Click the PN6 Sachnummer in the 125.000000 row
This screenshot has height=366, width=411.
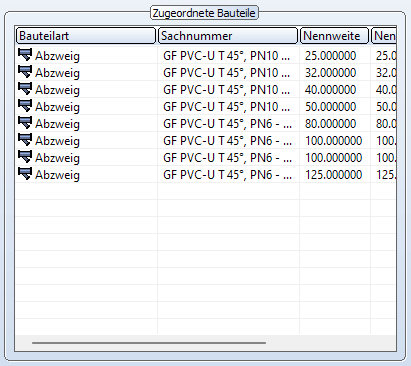coord(228,175)
